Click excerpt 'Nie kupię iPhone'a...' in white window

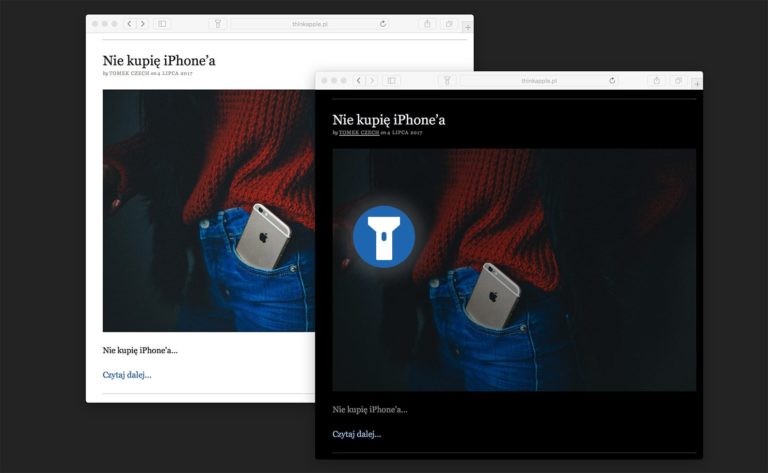tap(140, 350)
